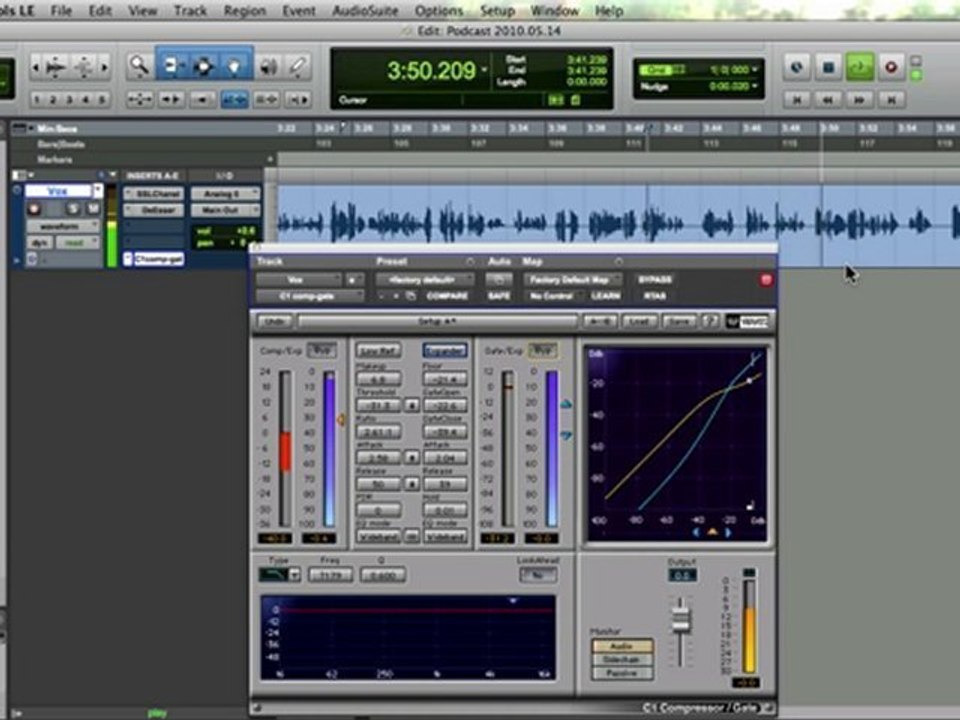Select the Zoomer magnifier tool
The image size is (960, 720).
click(140, 66)
